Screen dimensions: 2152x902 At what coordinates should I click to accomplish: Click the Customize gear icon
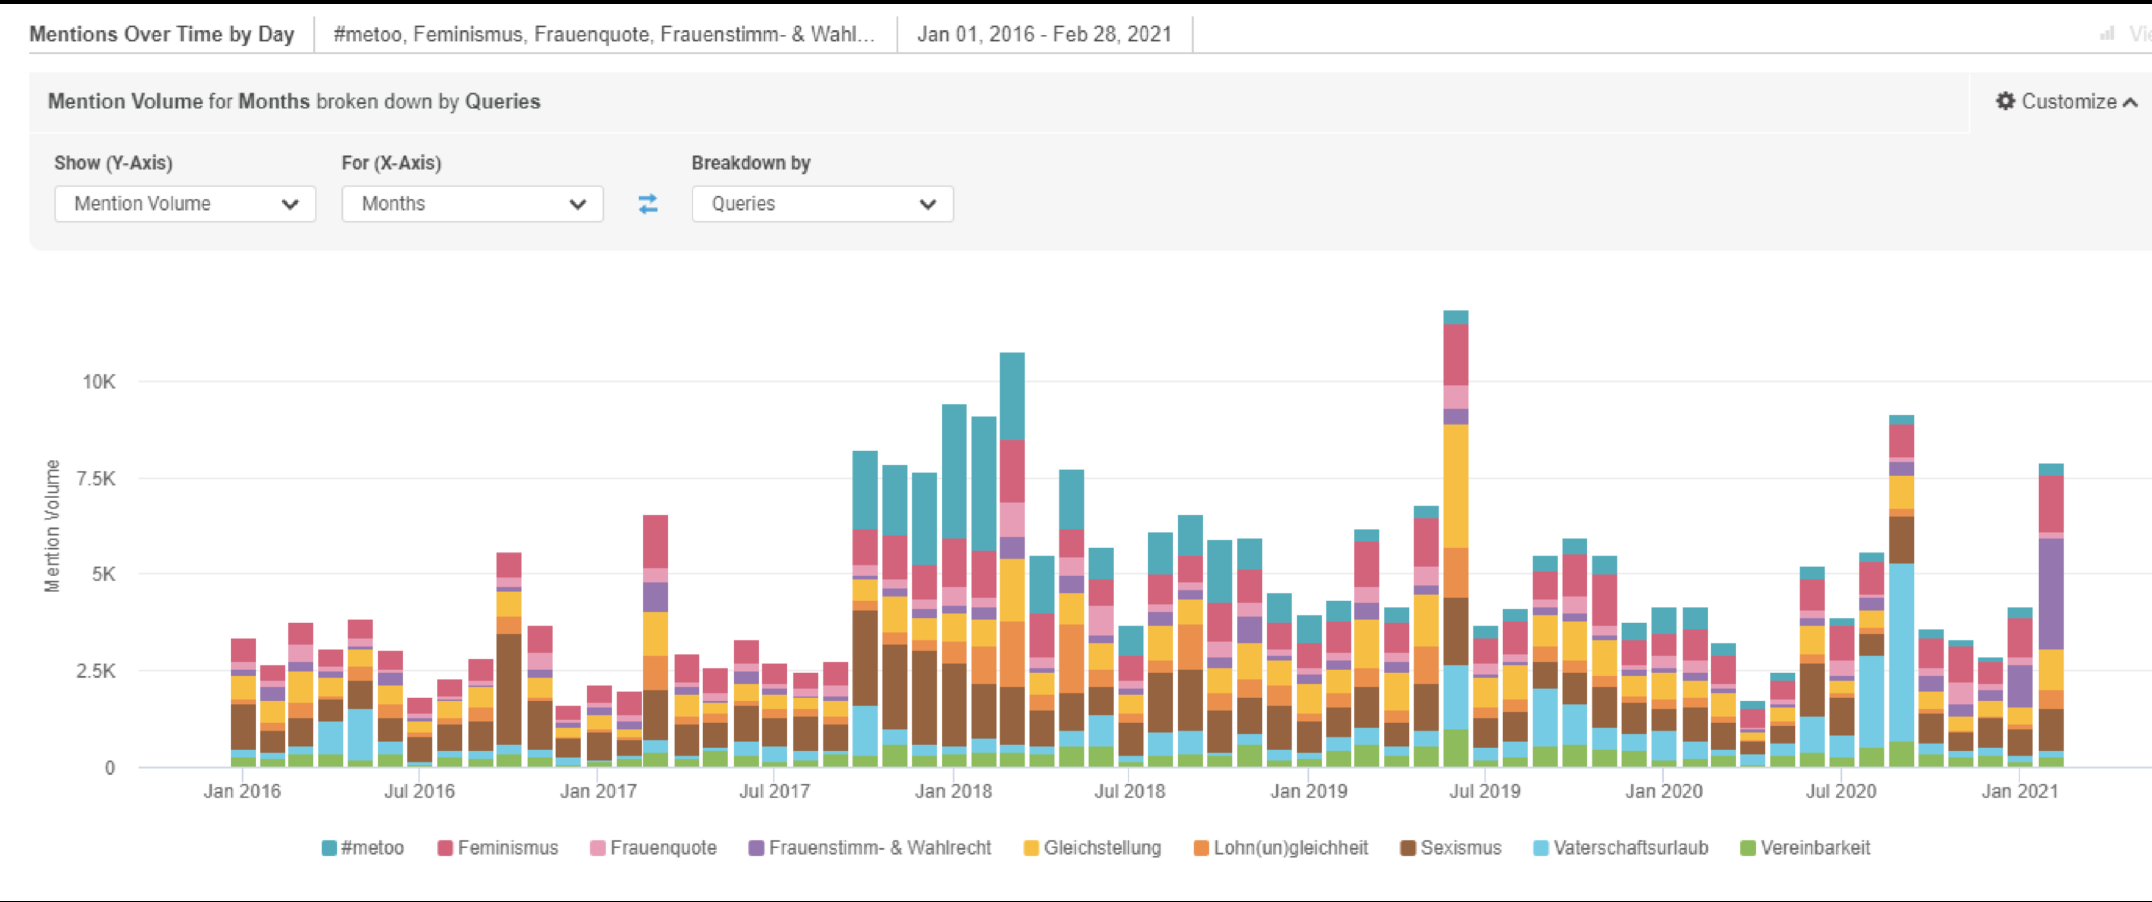coord(2005,101)
